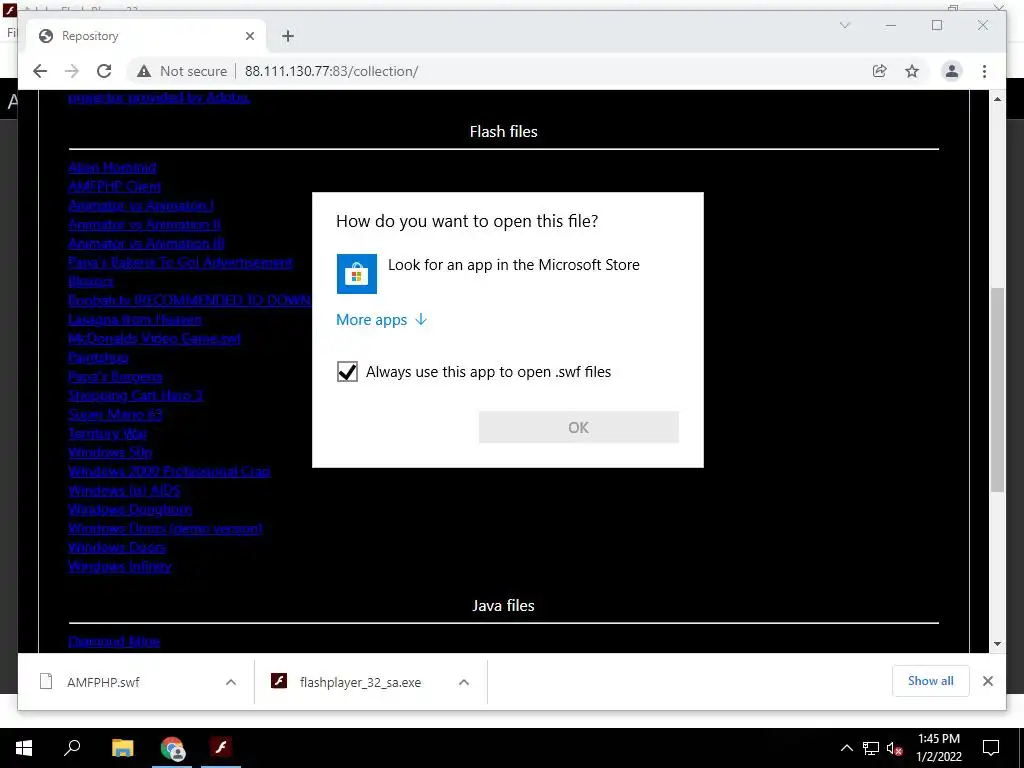Open the notification center icon
Viewport: 1024px width, 768px height.
(x=991, y=748)
